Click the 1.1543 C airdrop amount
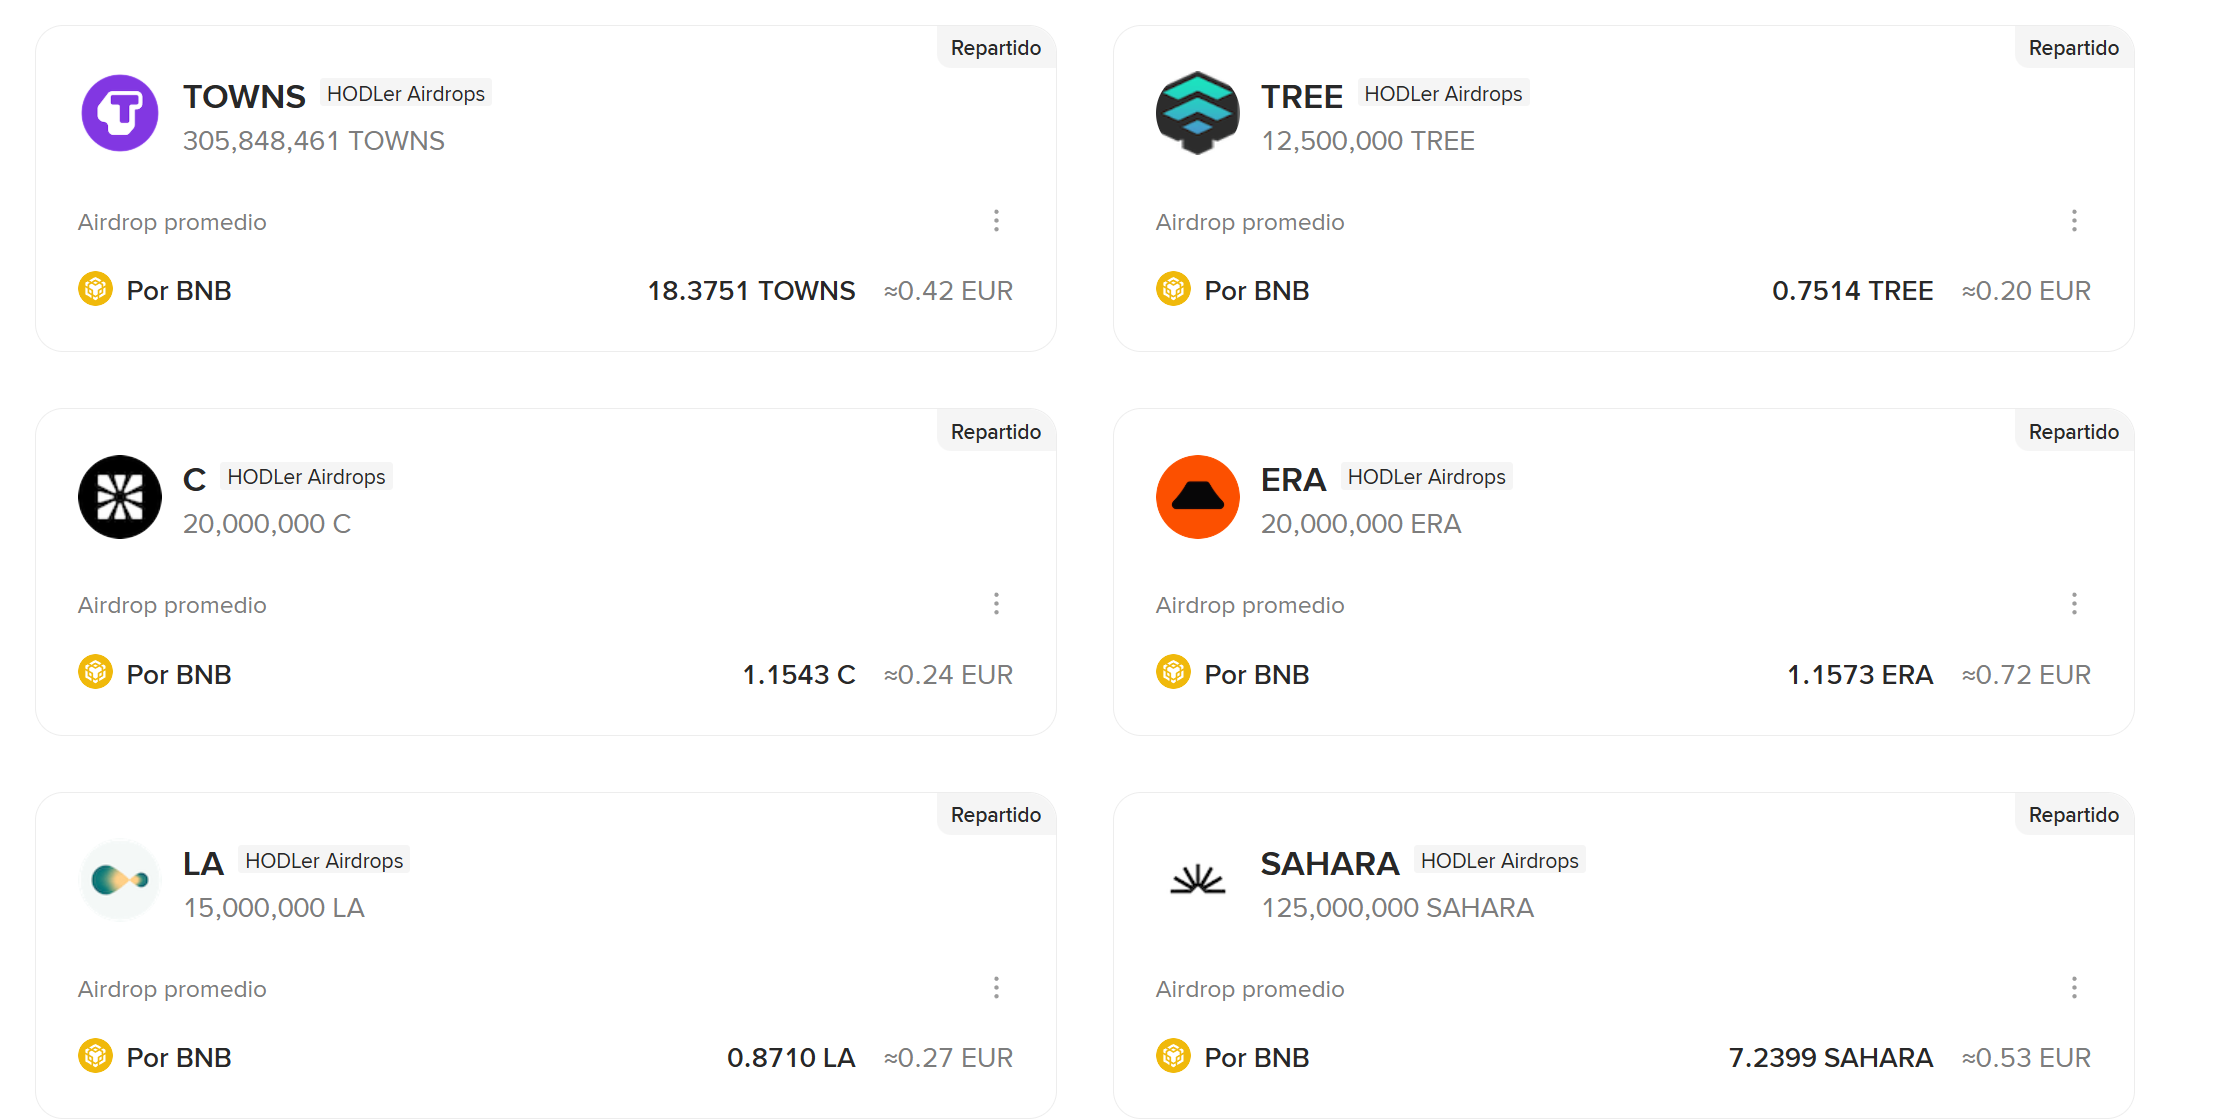Viewport: 2226px width, 1119px height. tap(799, 675)
